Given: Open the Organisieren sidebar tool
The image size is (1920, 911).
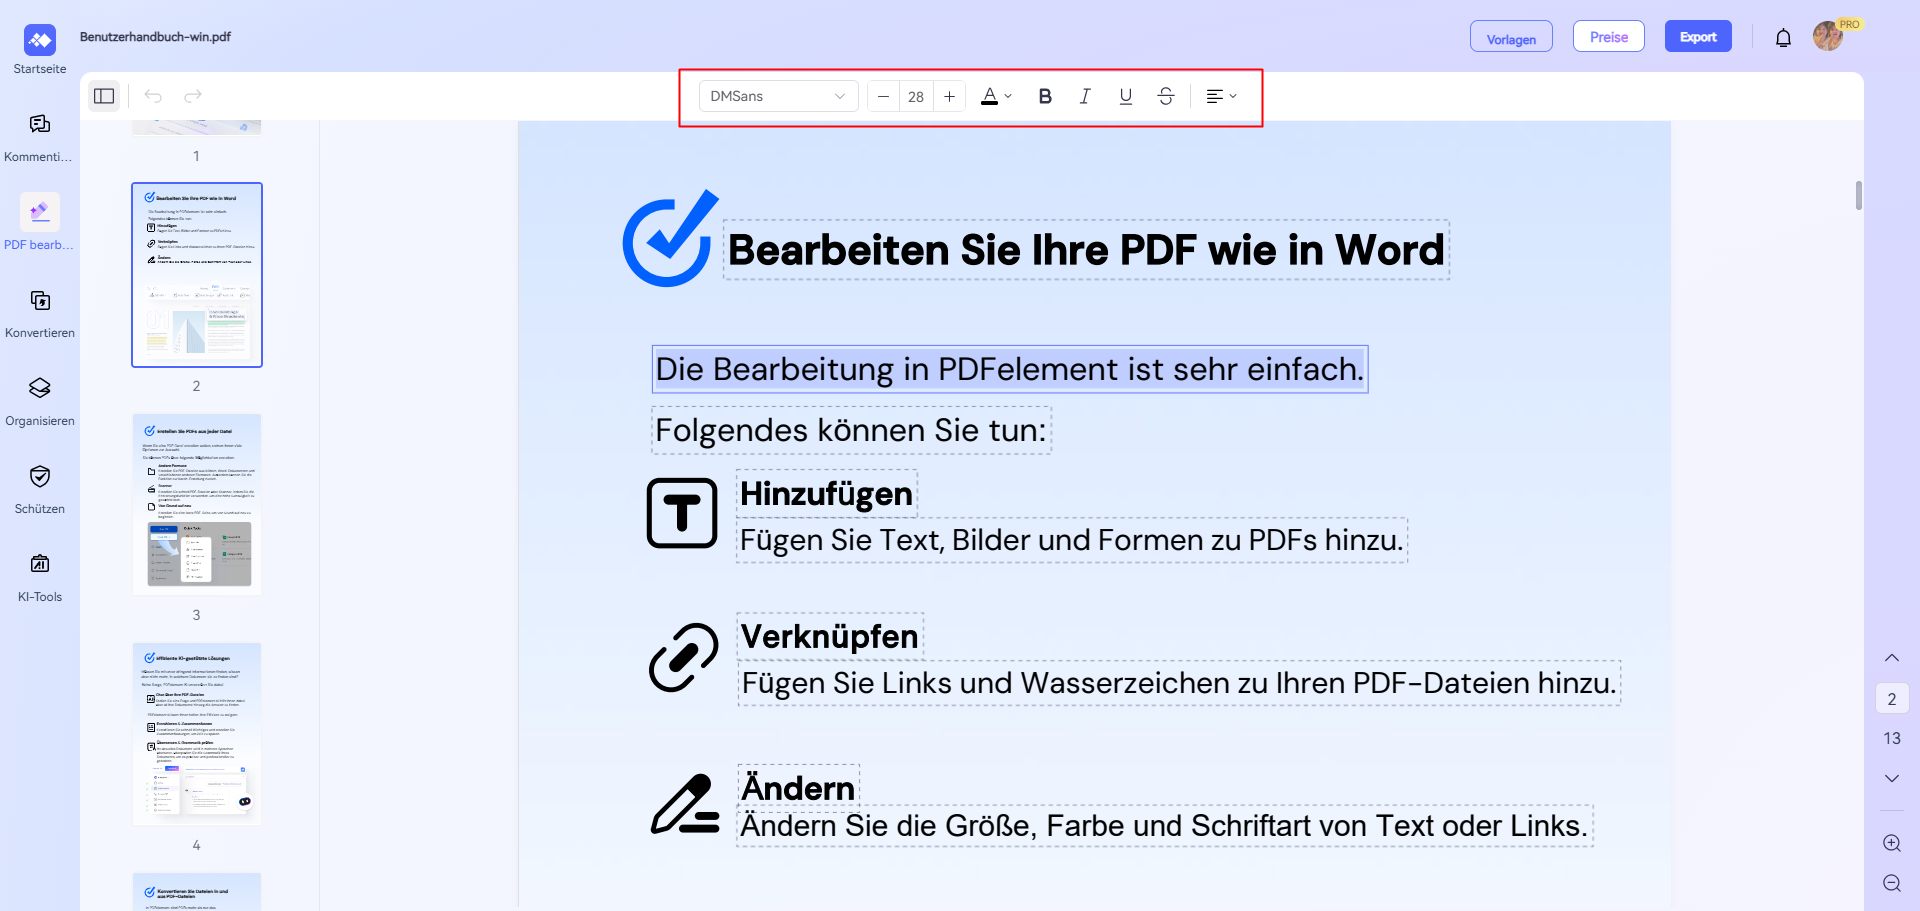Looking at the screenshot, I should (x=40, y=400).
